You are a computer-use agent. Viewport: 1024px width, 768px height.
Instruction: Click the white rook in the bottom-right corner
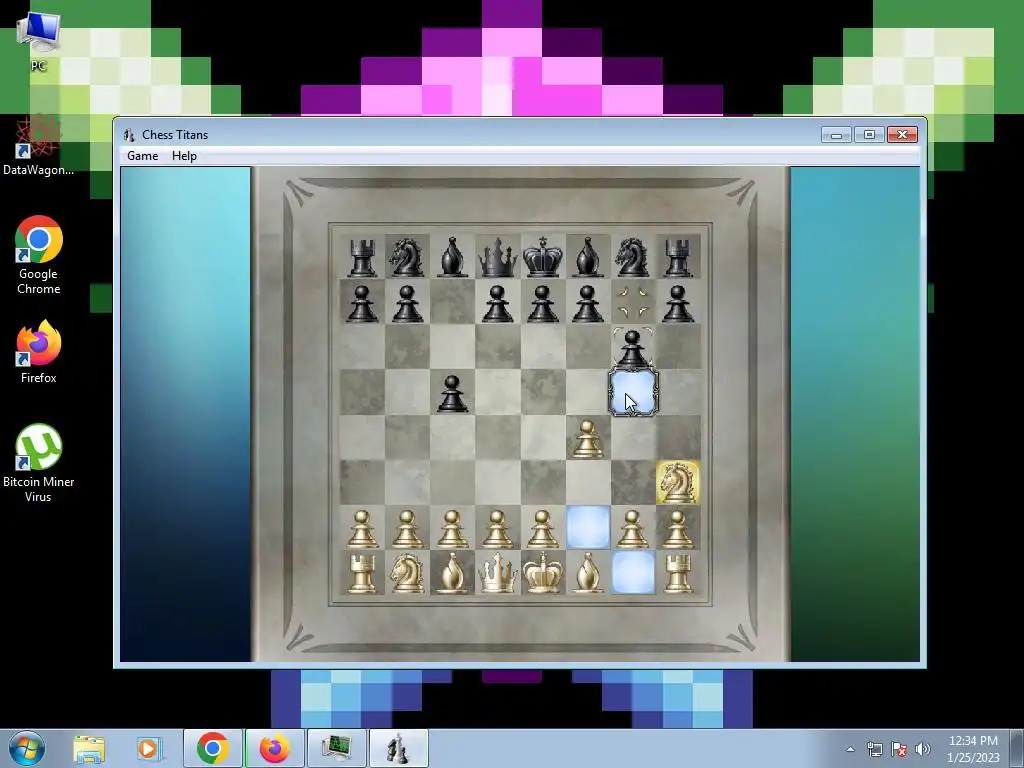[678, 573]
